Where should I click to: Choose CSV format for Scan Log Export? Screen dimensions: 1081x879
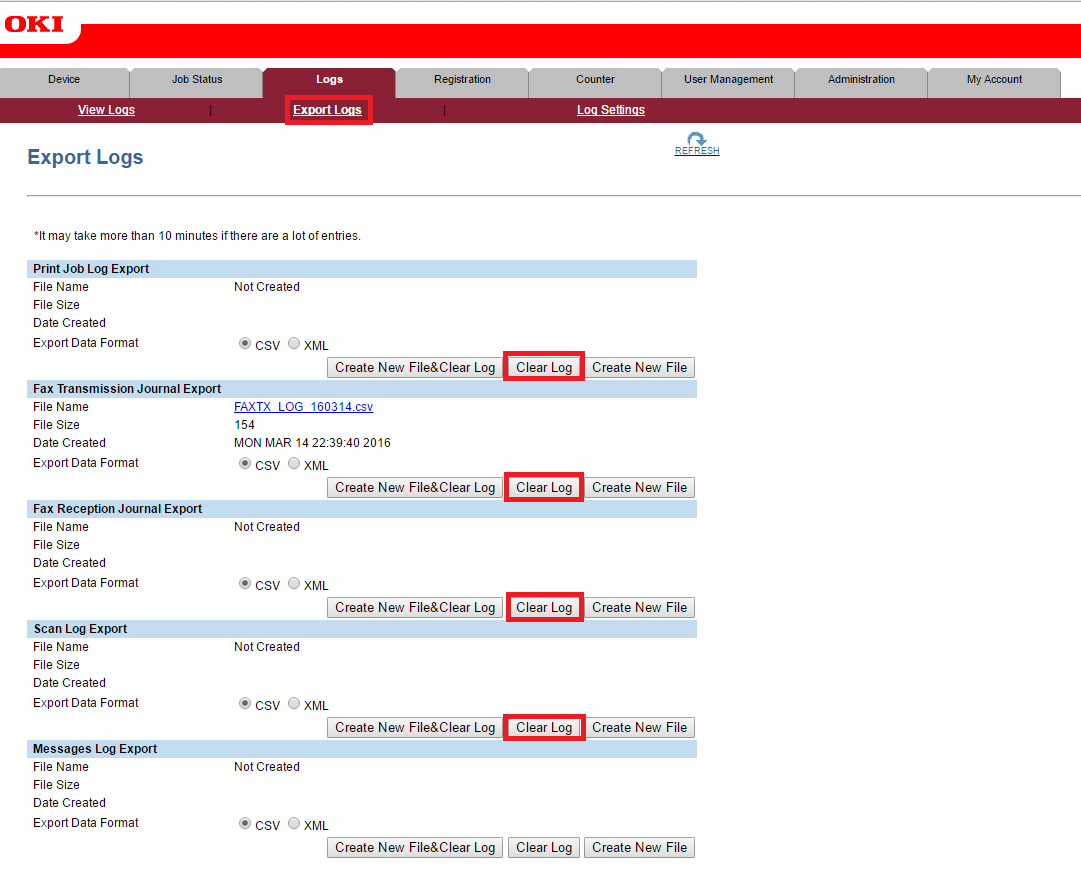[x=245, y=703]
